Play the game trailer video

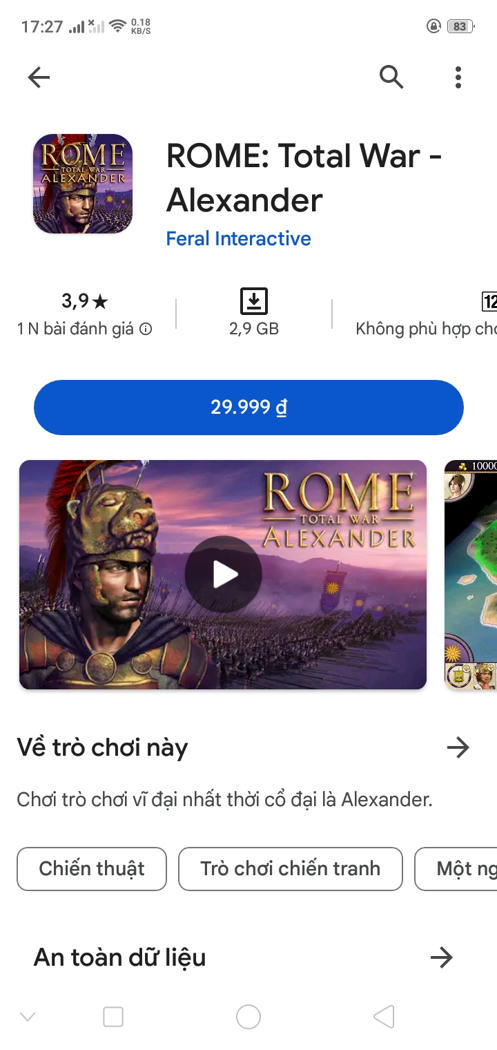pyautogui.click(x=223, y=574)
